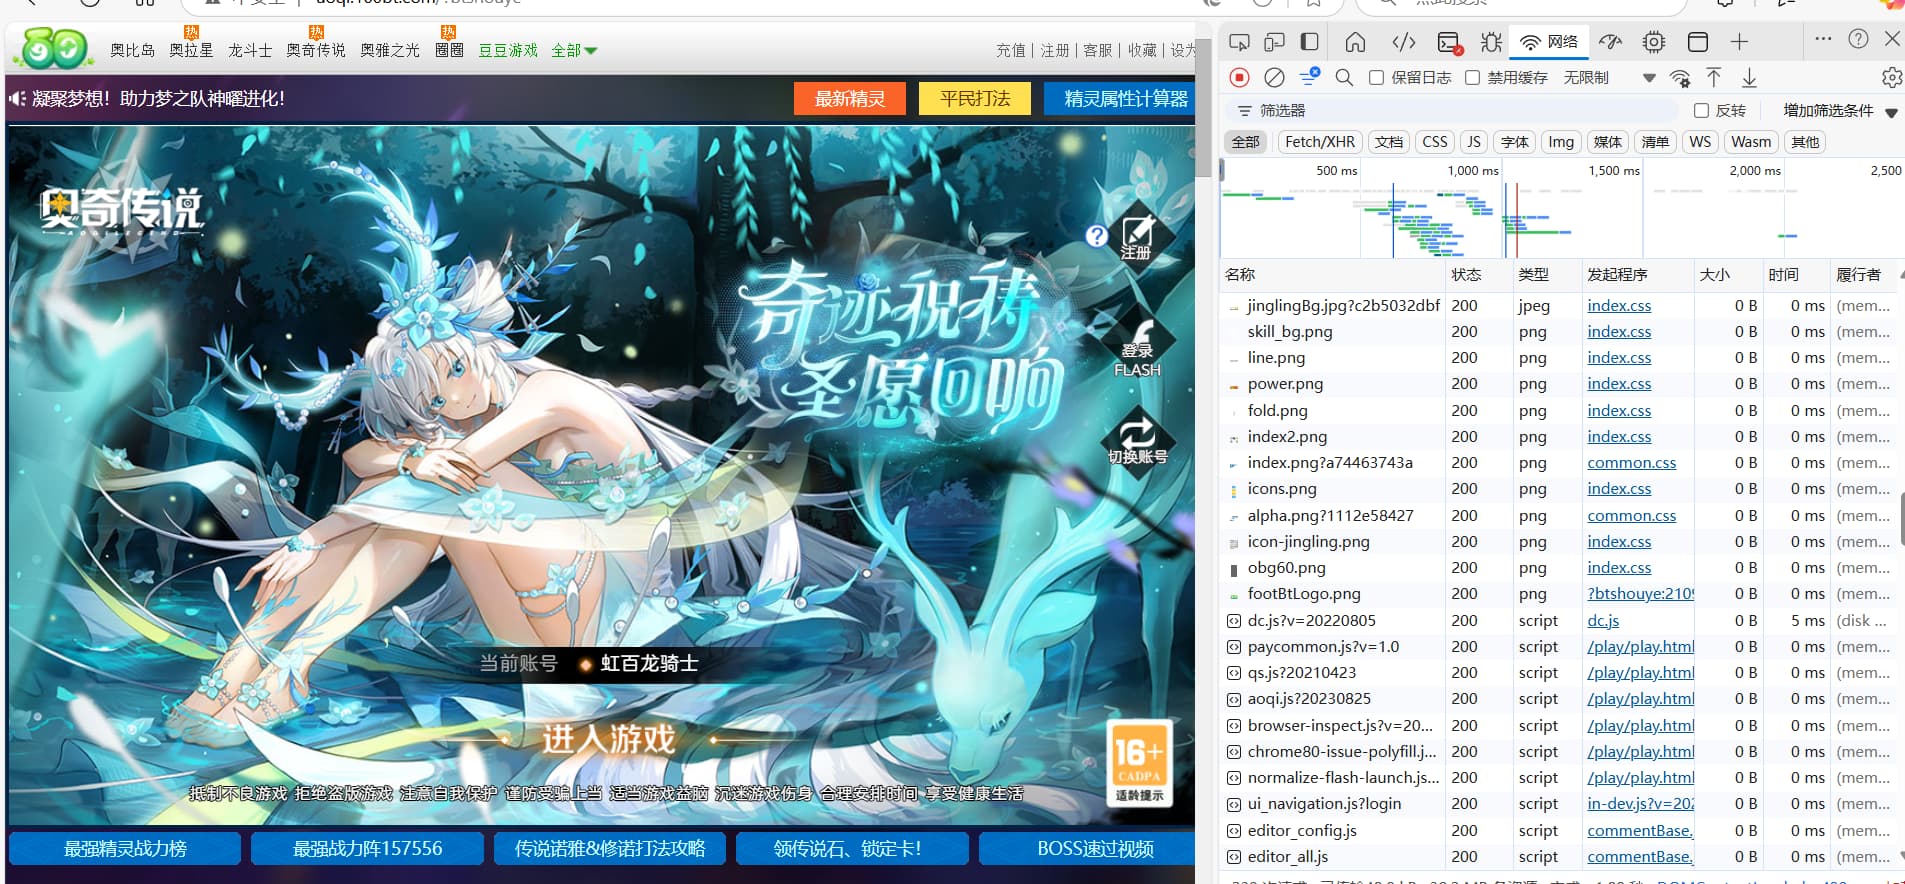Click the common.css initiator for alpha.png
The image size is (1905, 884).
pos(1631,515)
